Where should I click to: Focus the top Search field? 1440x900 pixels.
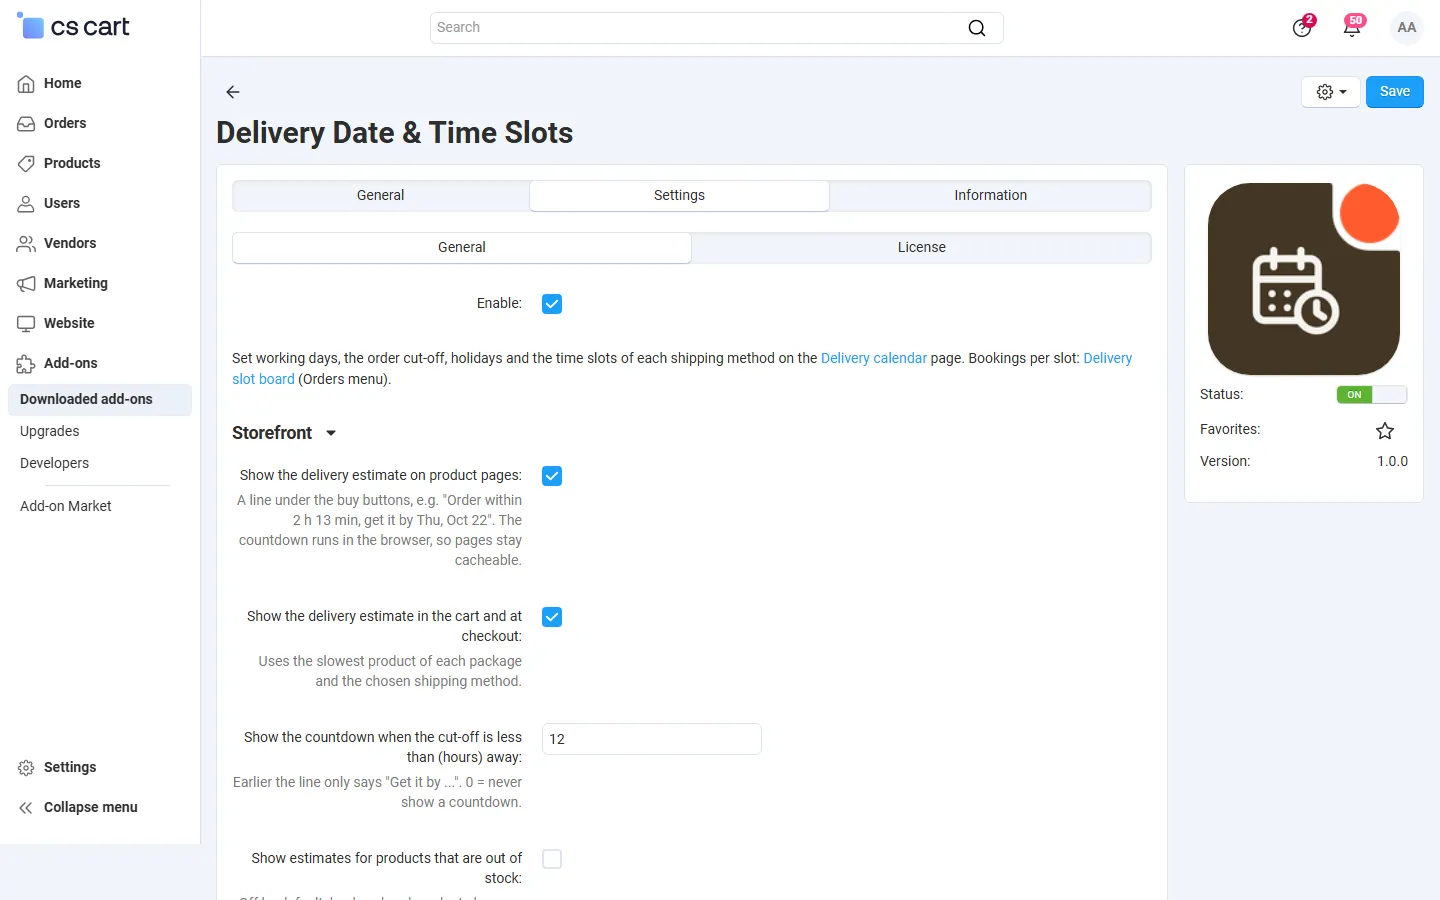716,28
